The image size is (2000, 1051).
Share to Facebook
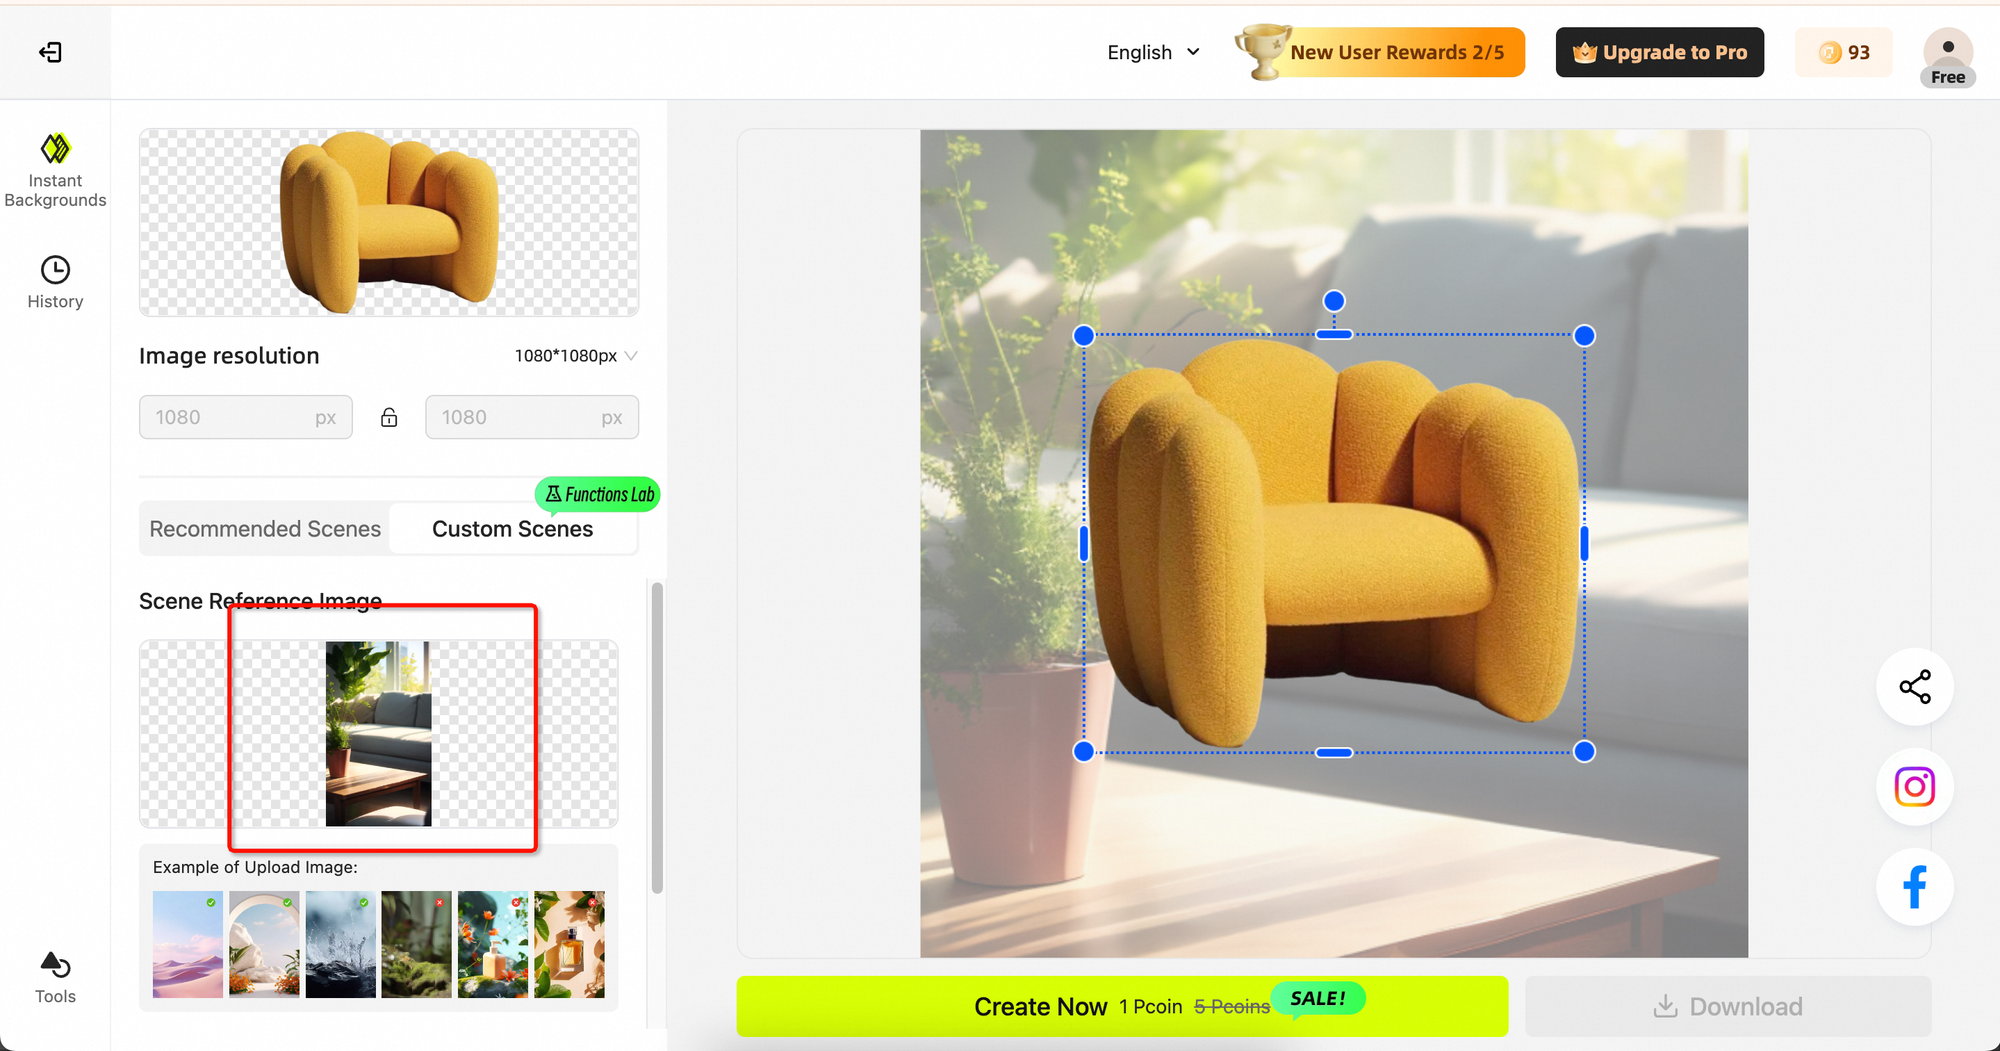1914,887
